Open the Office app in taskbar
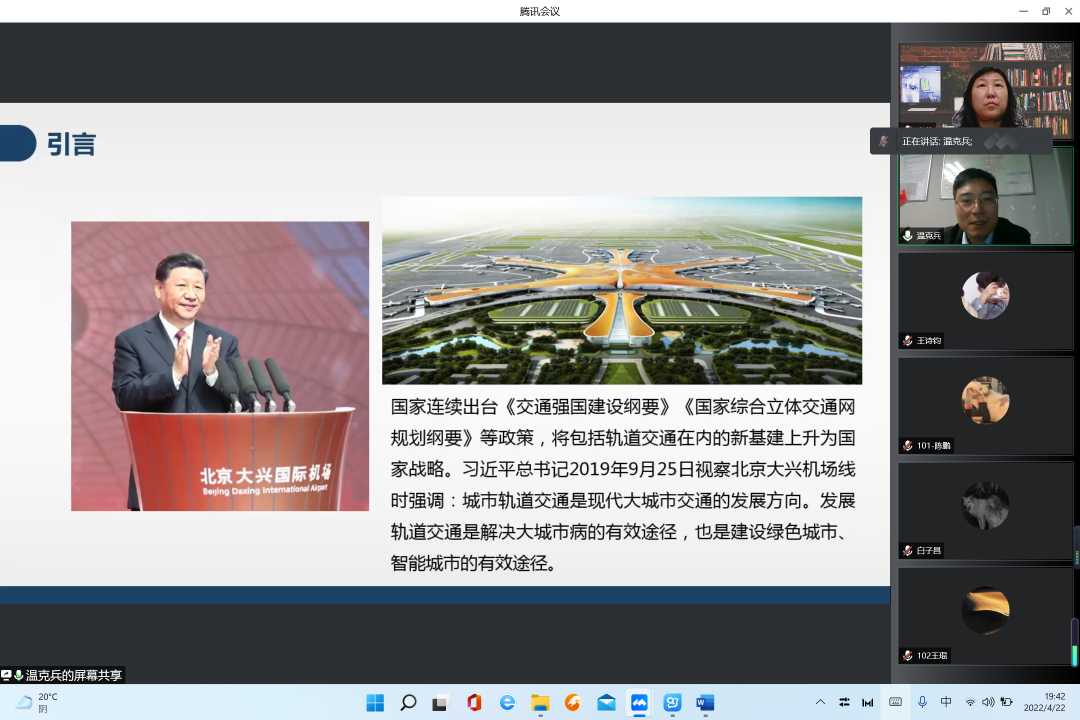 coord(474,702)
